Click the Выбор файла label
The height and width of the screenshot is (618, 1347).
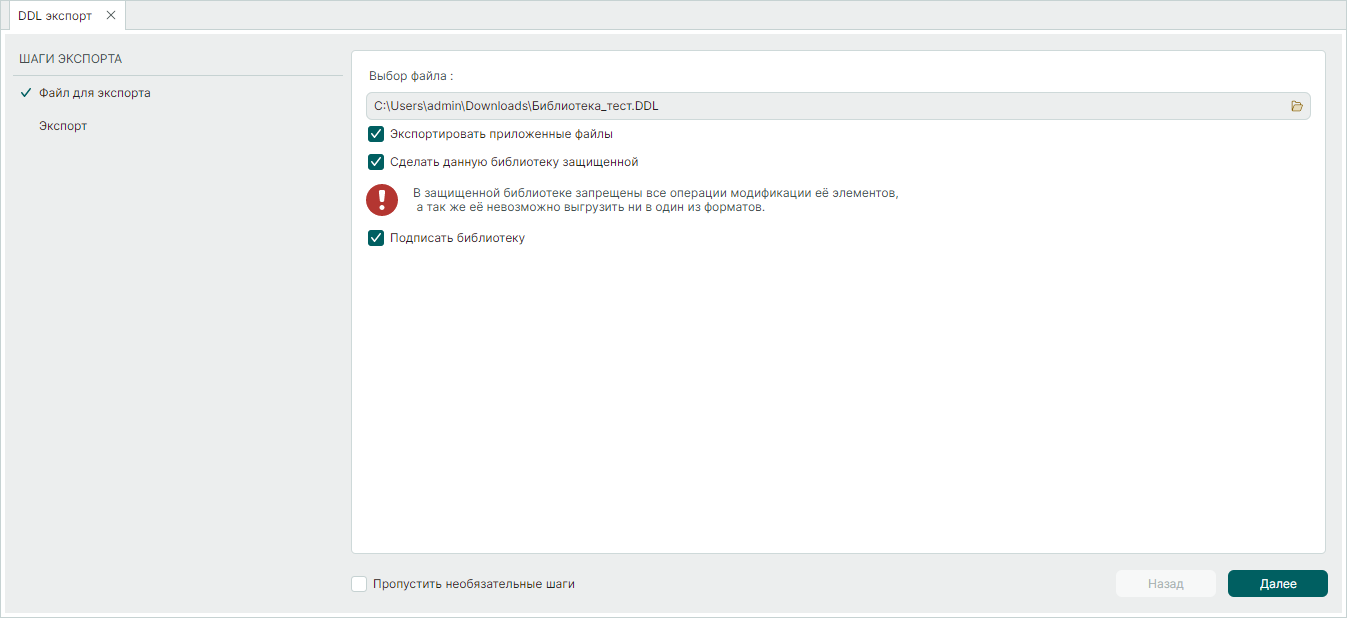pos(411,75)
